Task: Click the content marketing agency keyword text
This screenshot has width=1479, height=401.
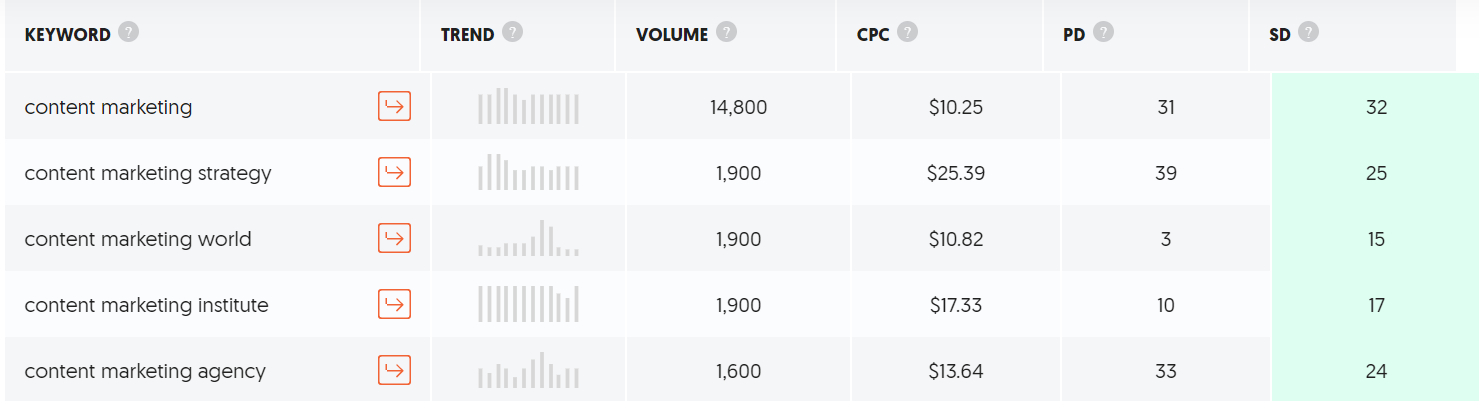Action: pos(145,371)
